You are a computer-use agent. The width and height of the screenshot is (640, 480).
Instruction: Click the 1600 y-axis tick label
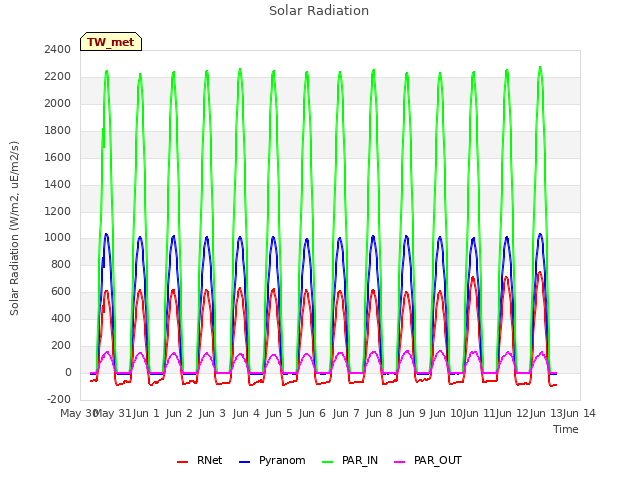coord(58,158)
